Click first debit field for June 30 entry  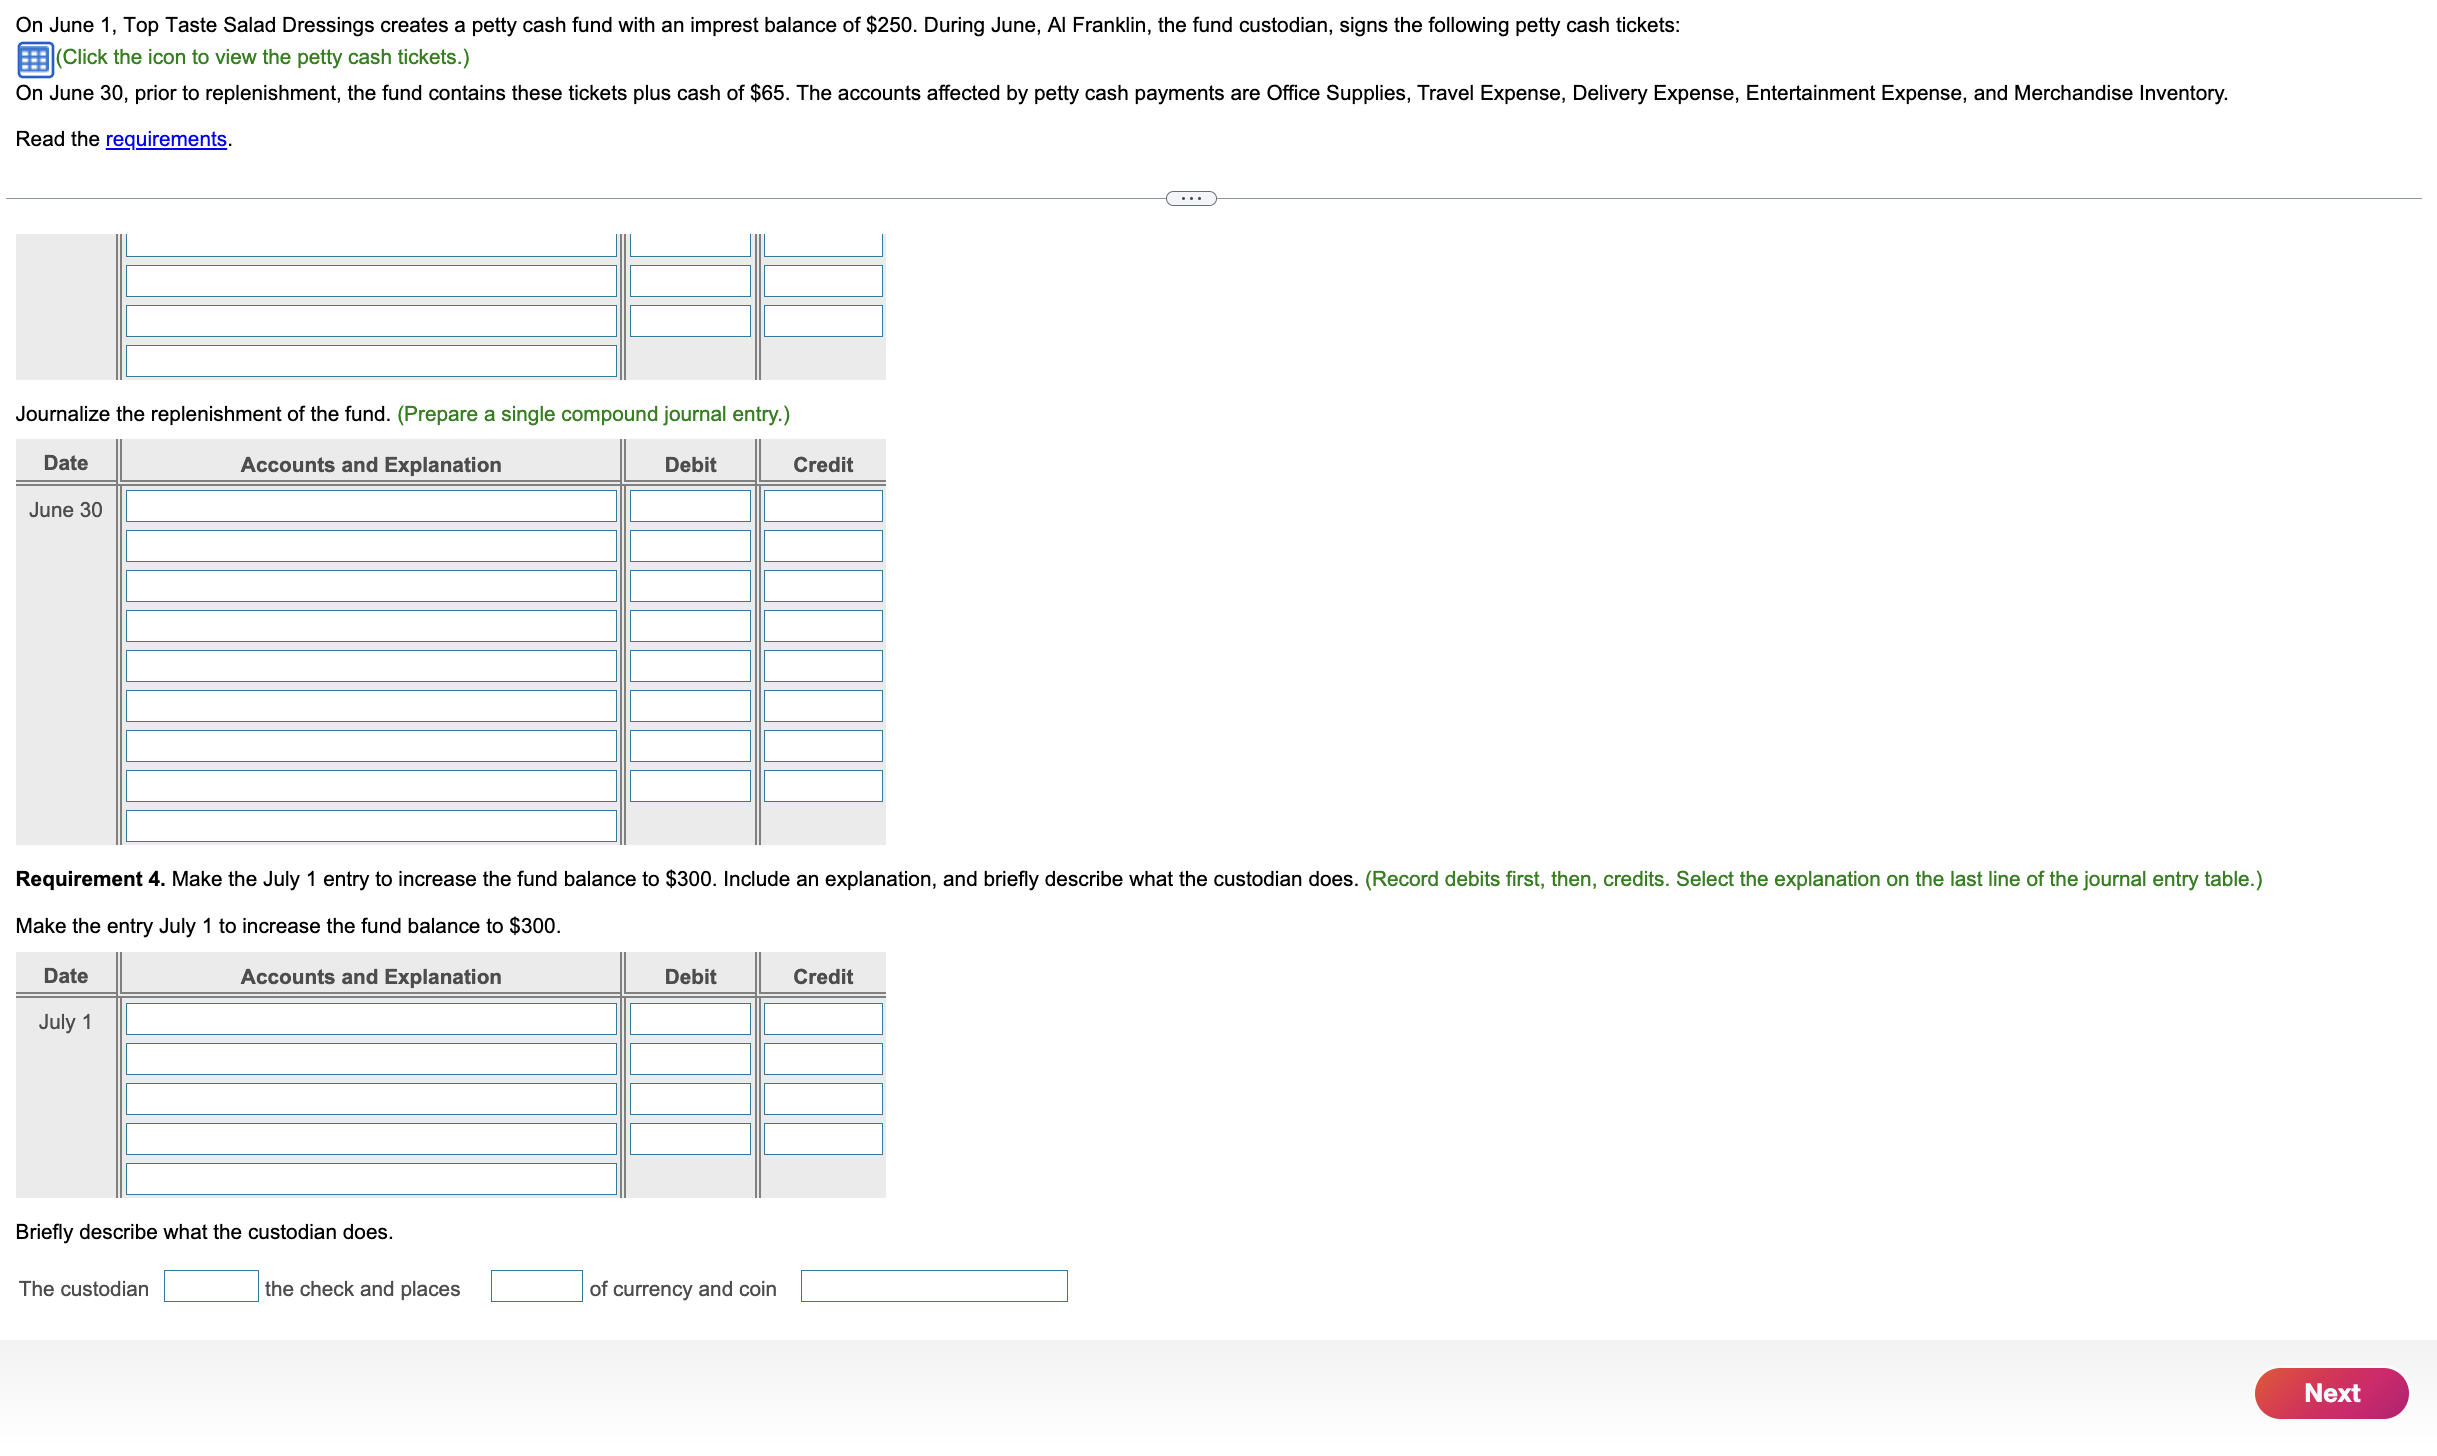pos(690,506)
